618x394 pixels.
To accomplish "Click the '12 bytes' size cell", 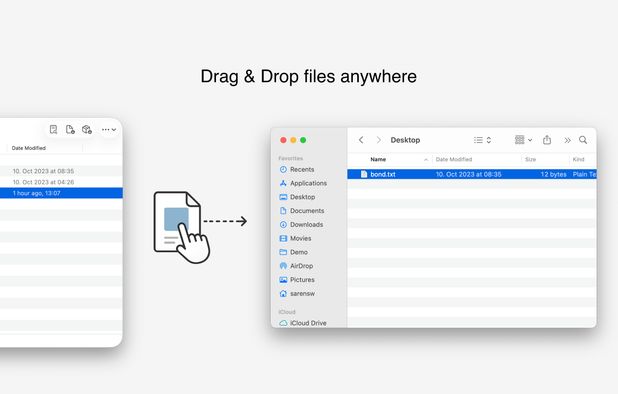I will point(553,174).
